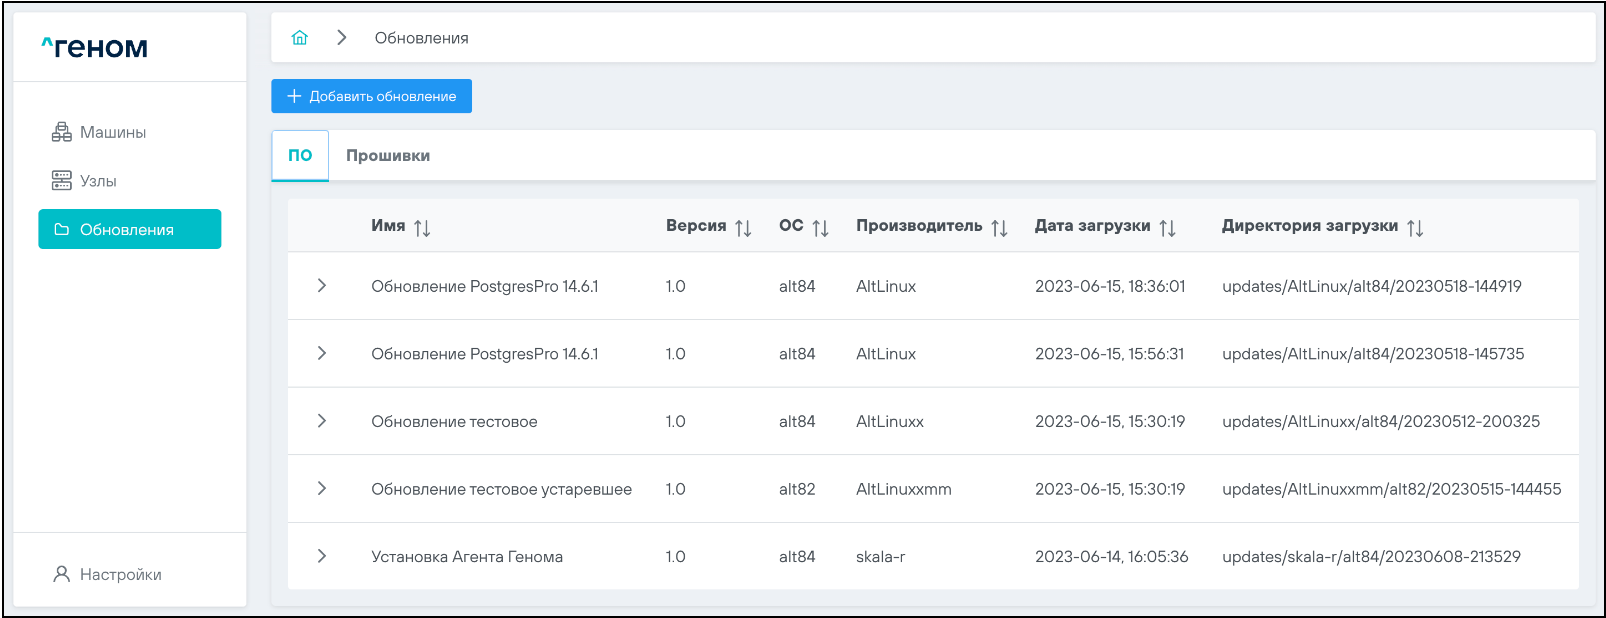Image resolution: width=1606 pixels, height=618 pixels.
Task: Expand the Обновление тестовое row
Action: 321,421
